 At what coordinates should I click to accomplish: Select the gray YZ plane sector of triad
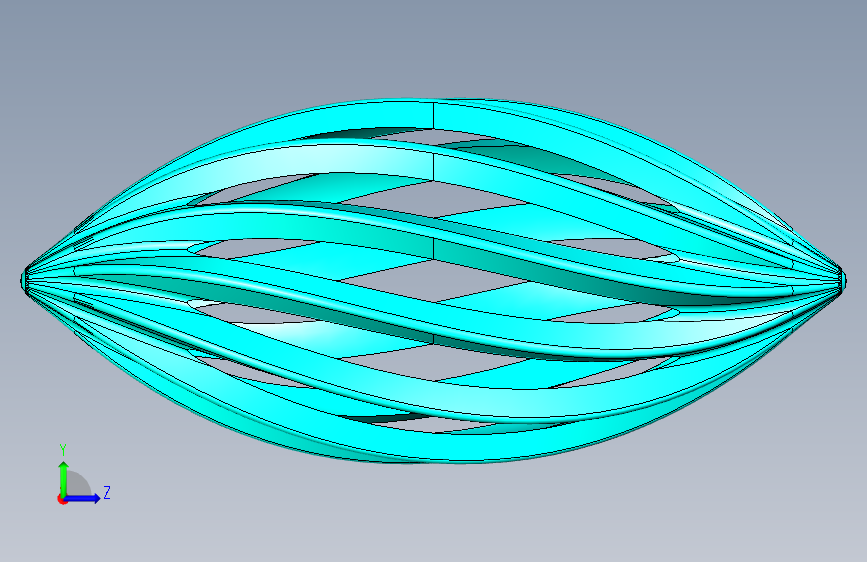78,484
